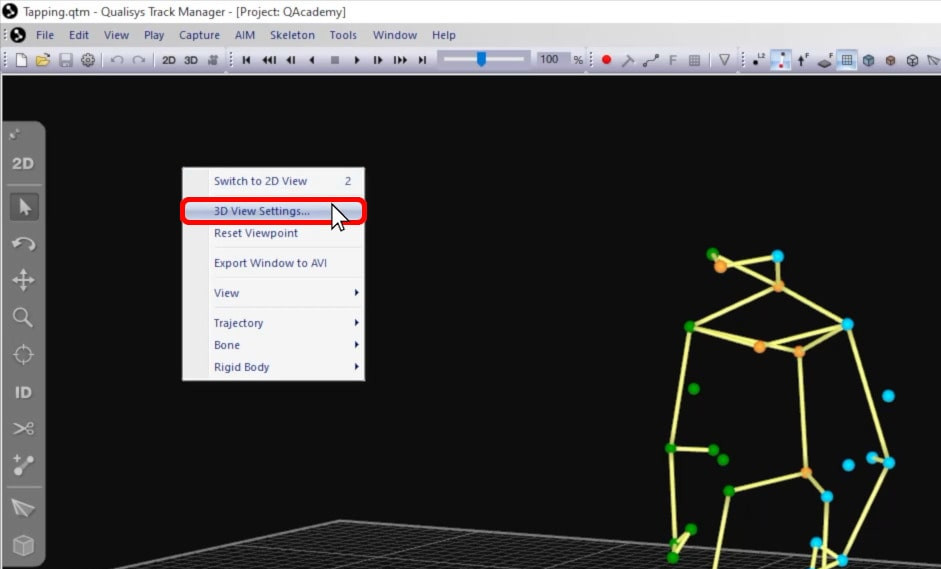
Task: Switch to 2D in the left sidebar
Action: point(23,163)
